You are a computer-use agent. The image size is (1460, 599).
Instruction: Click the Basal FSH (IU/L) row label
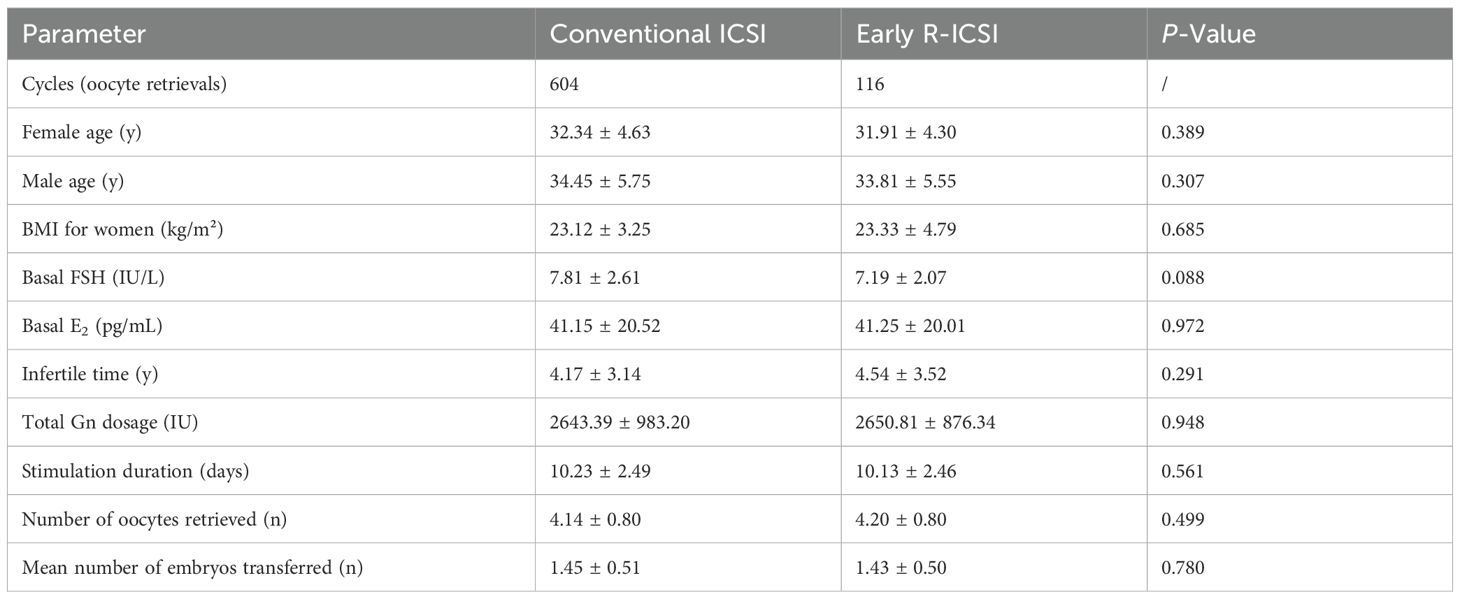point(93,277)
